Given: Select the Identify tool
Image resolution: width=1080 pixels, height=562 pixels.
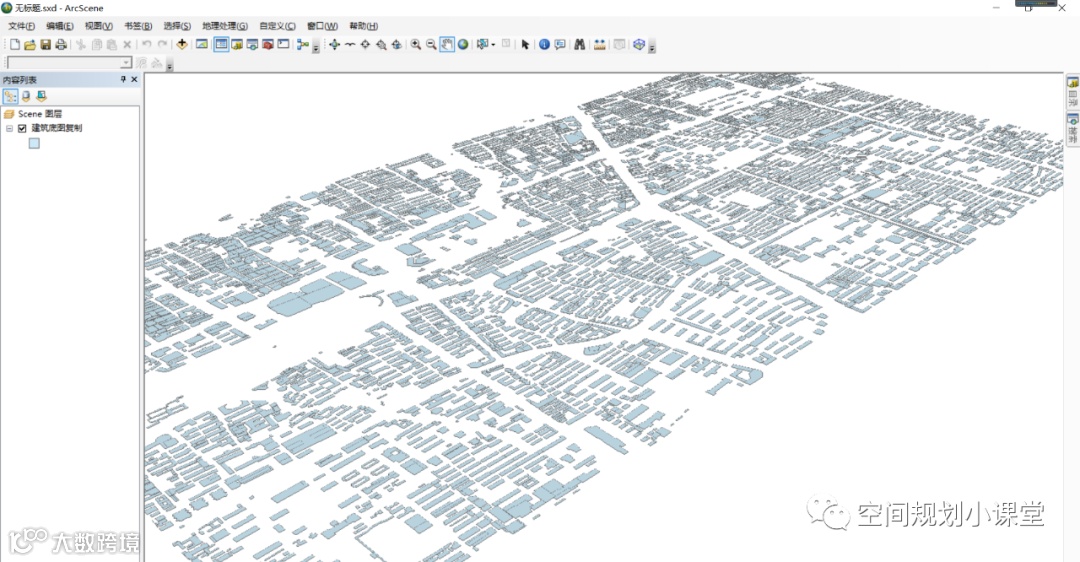Looking at the screenshot, I should coord(544,44).
